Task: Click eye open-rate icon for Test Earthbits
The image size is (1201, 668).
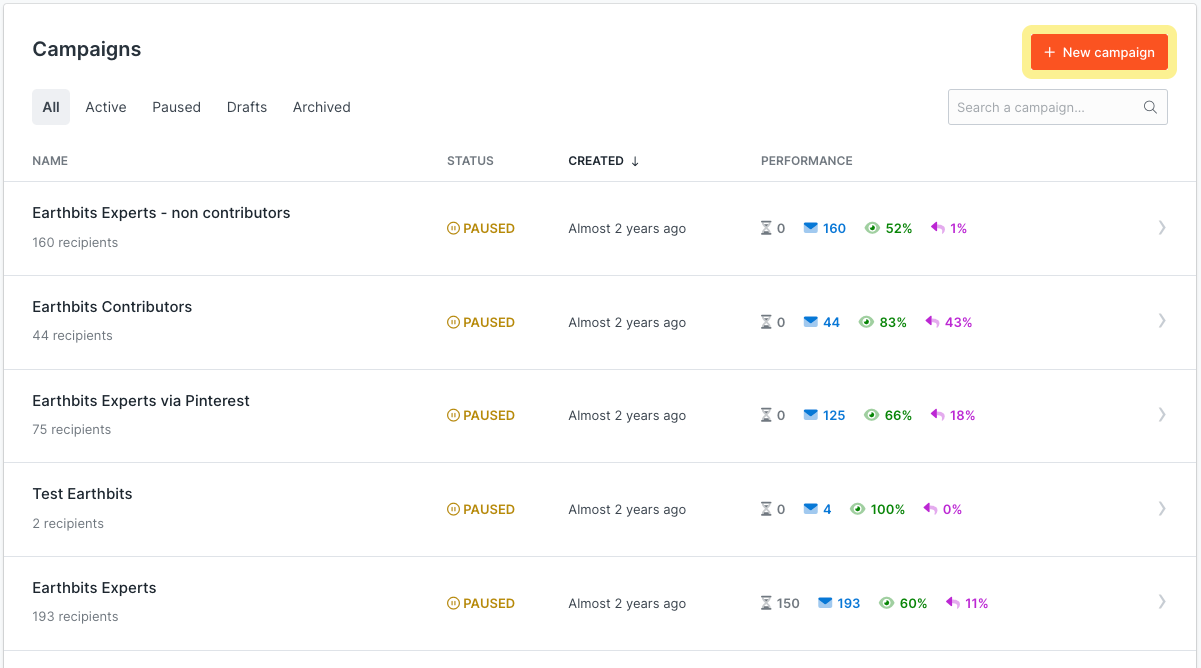Action: click(x=857, y=509)
